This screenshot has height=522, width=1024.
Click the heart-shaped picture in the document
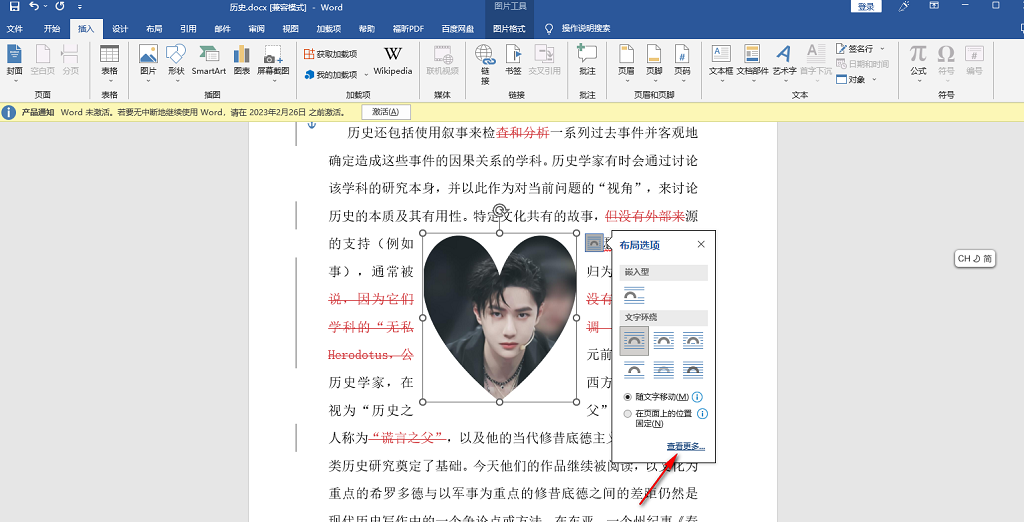(500, 318)
